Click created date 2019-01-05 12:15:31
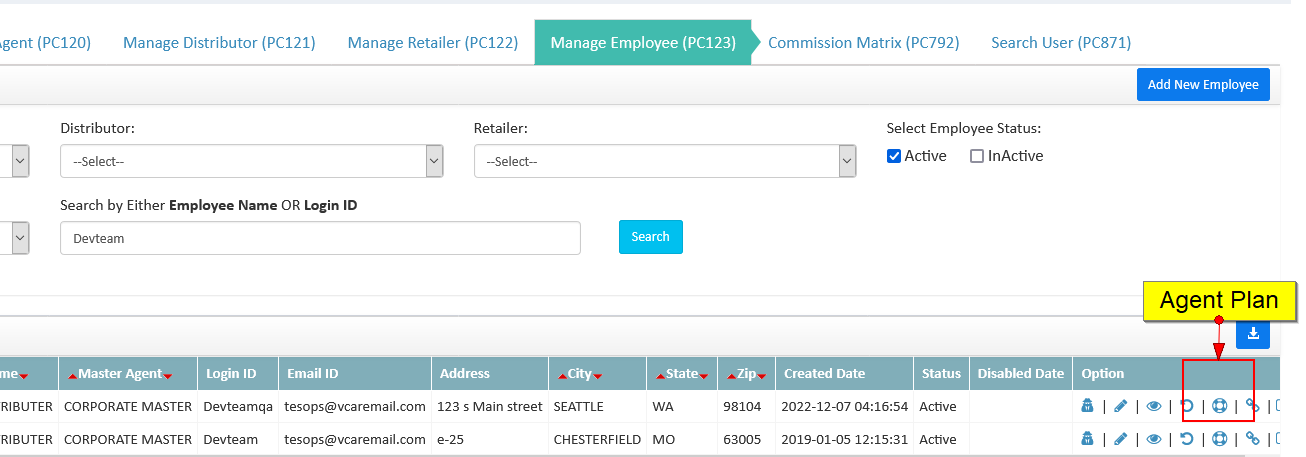1306x457 pixels. point(845,439)
